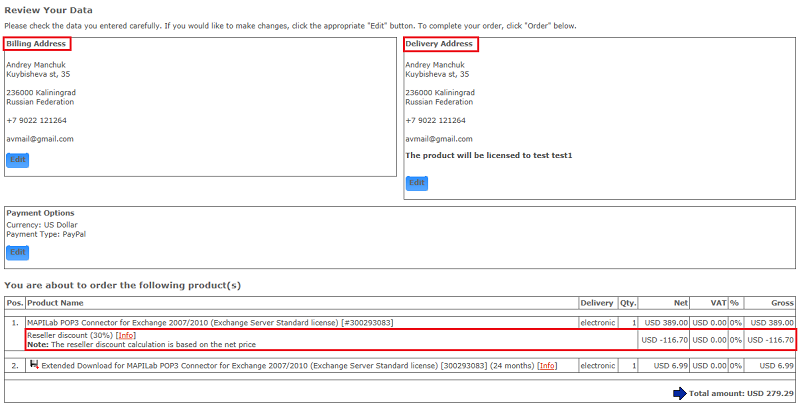Click "236000 Kaliningrad" in the Billing Address box
800x408 pixels.
(x=41, y=92)
